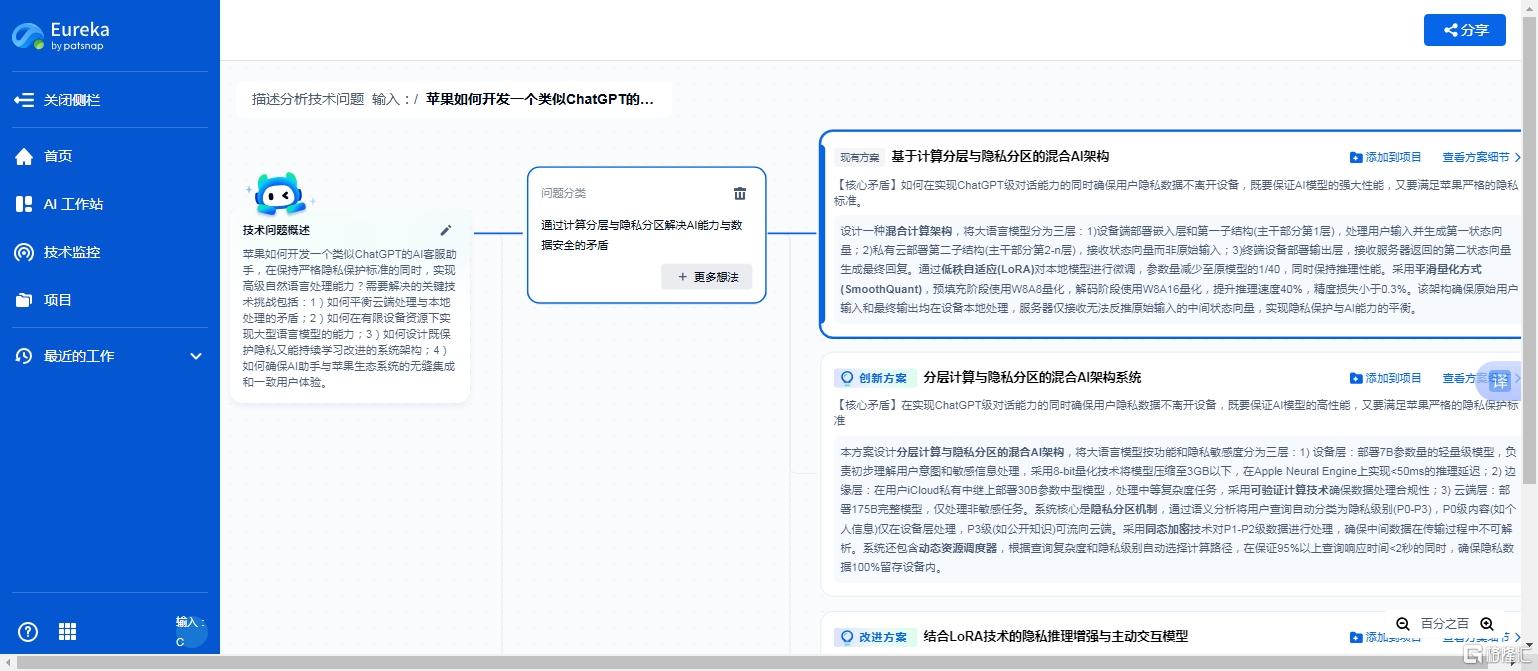1538x671 pixels.
Task: Open solution 基于计算分层与隐私分区的混合AI架构
Action: 1000,156
